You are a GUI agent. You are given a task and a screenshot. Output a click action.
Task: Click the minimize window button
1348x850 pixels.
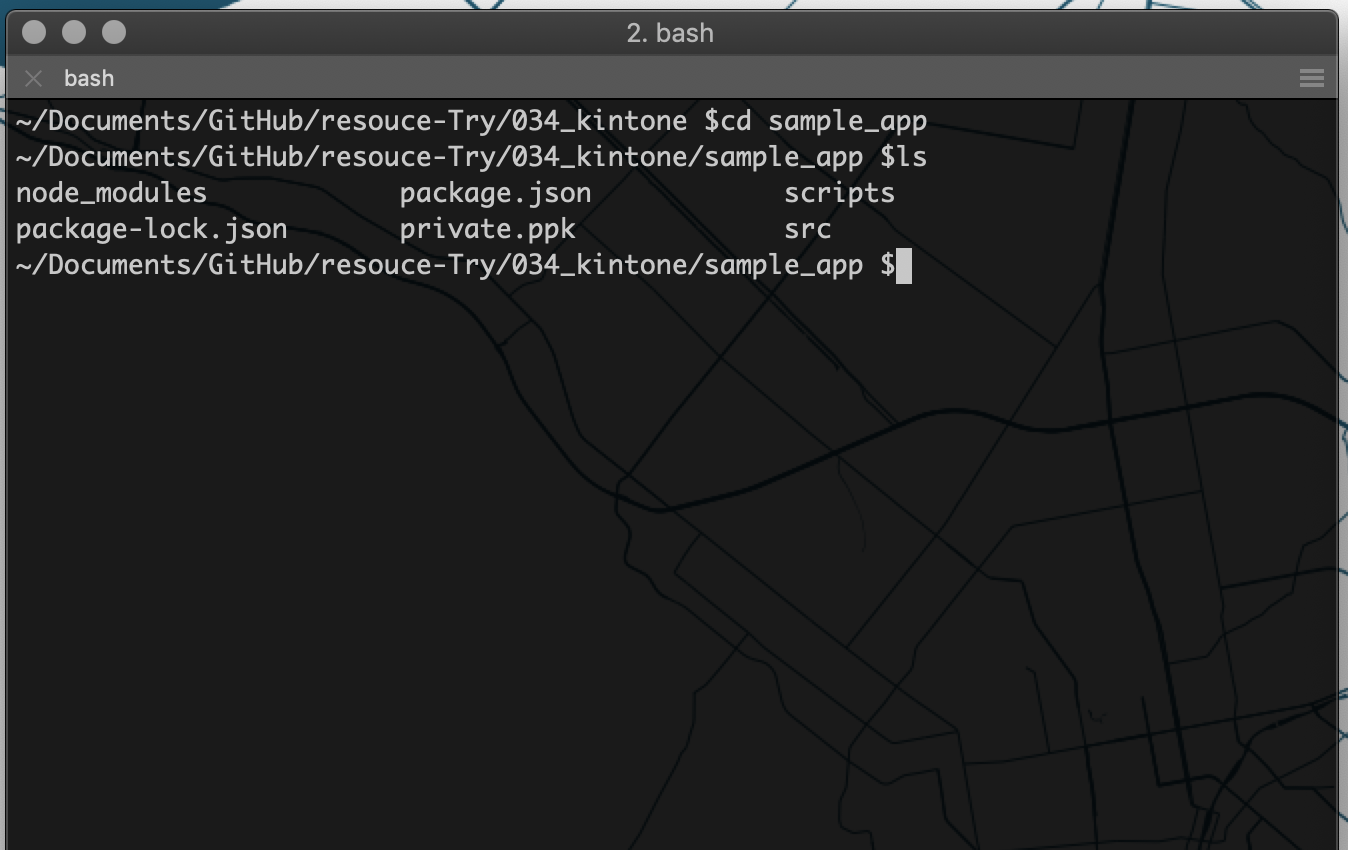[x=74, y=33]
